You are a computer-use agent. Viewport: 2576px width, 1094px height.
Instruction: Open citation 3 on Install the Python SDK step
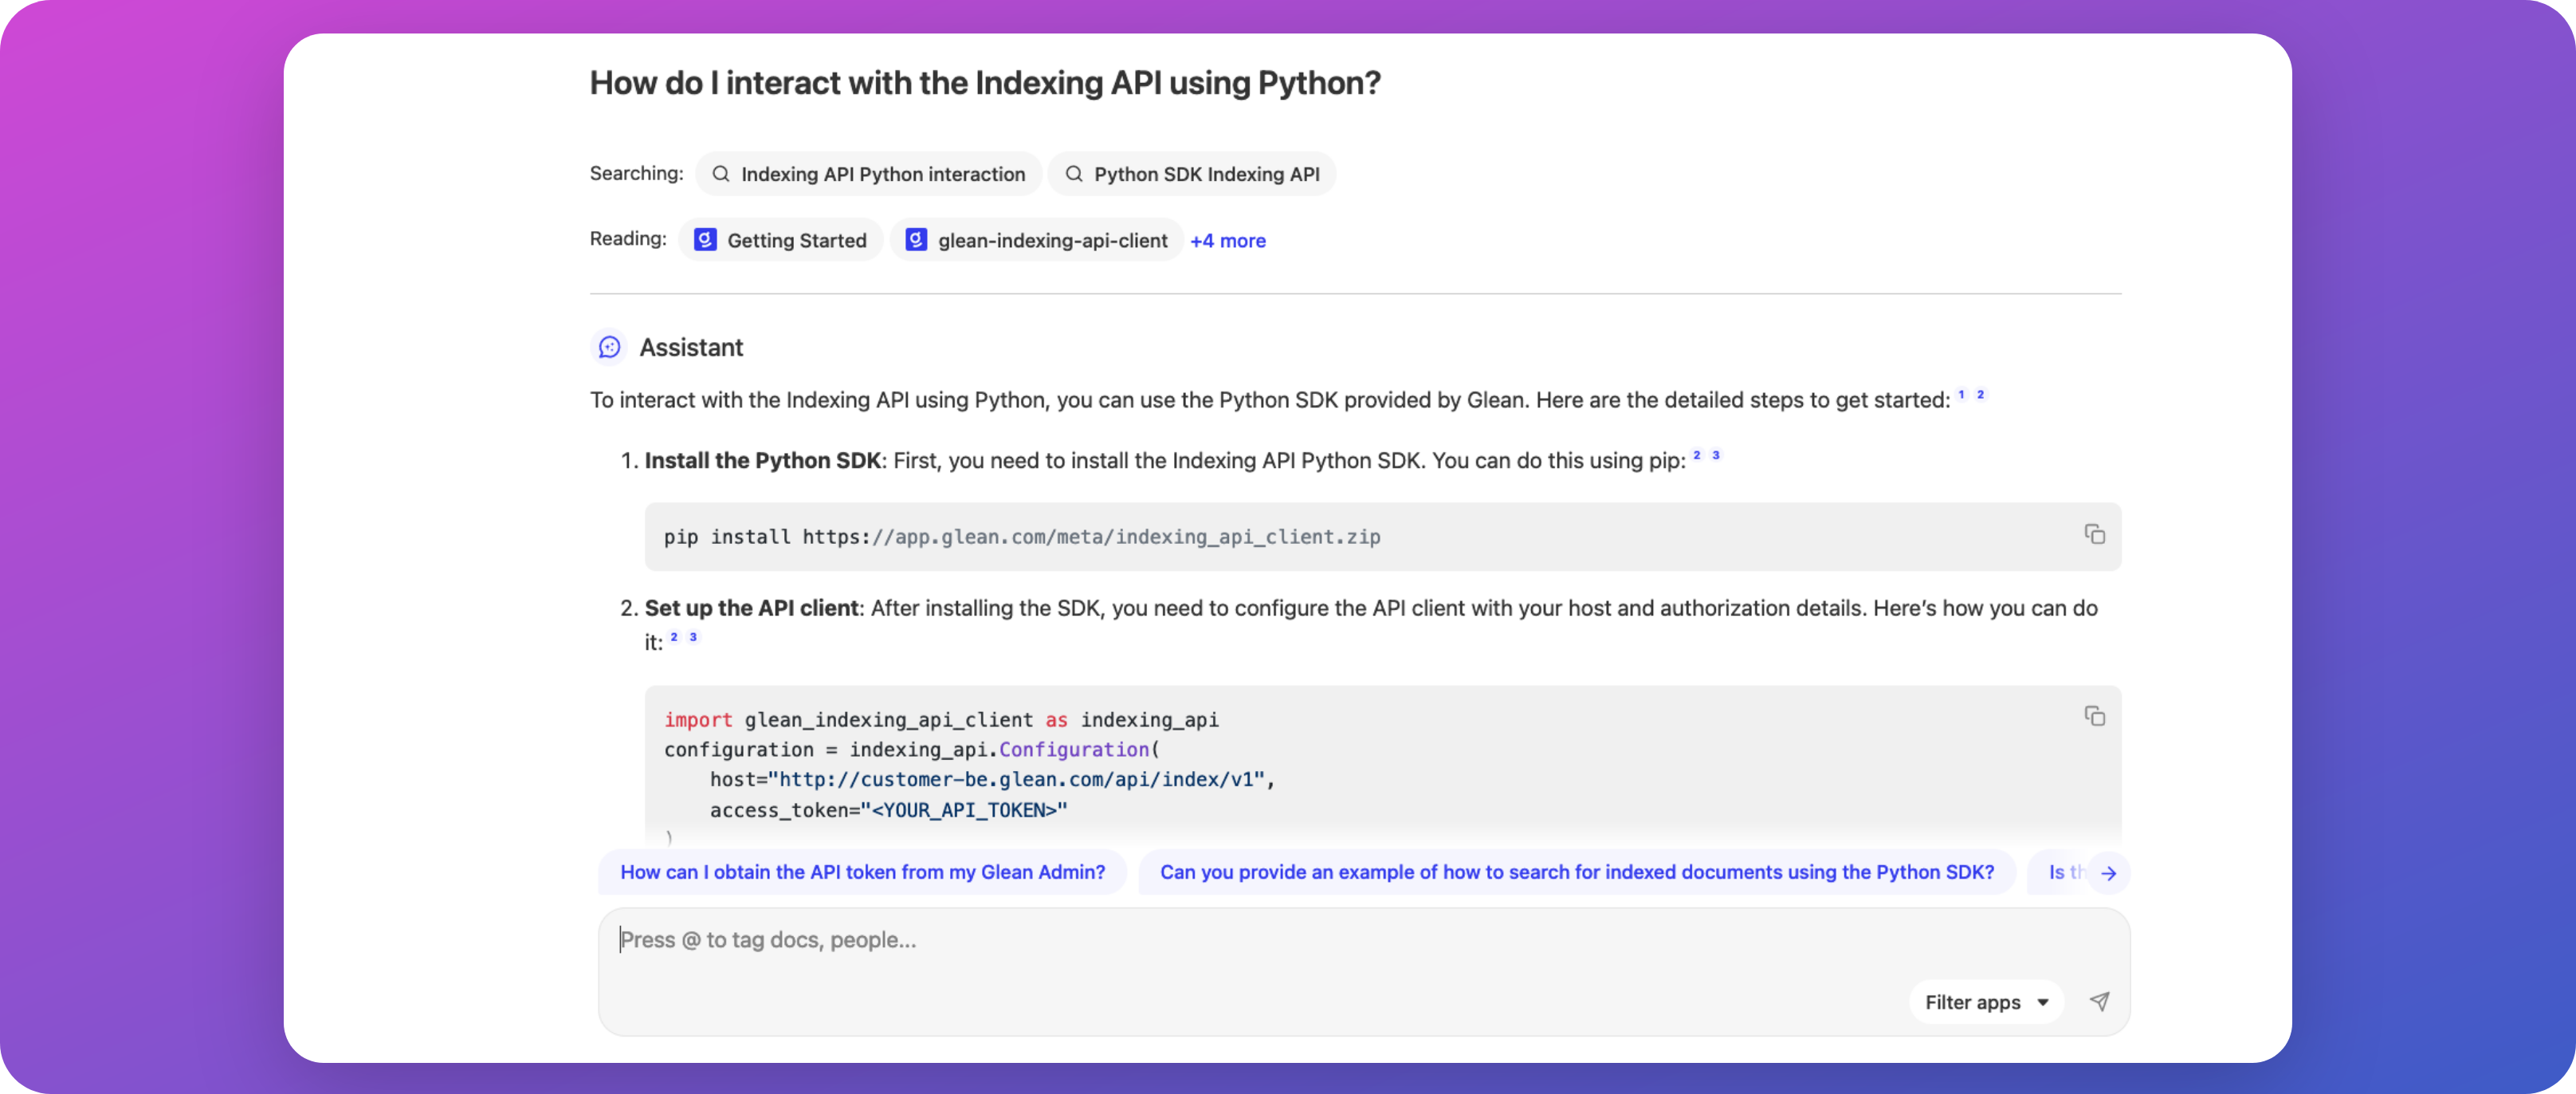click(1716, 456)
